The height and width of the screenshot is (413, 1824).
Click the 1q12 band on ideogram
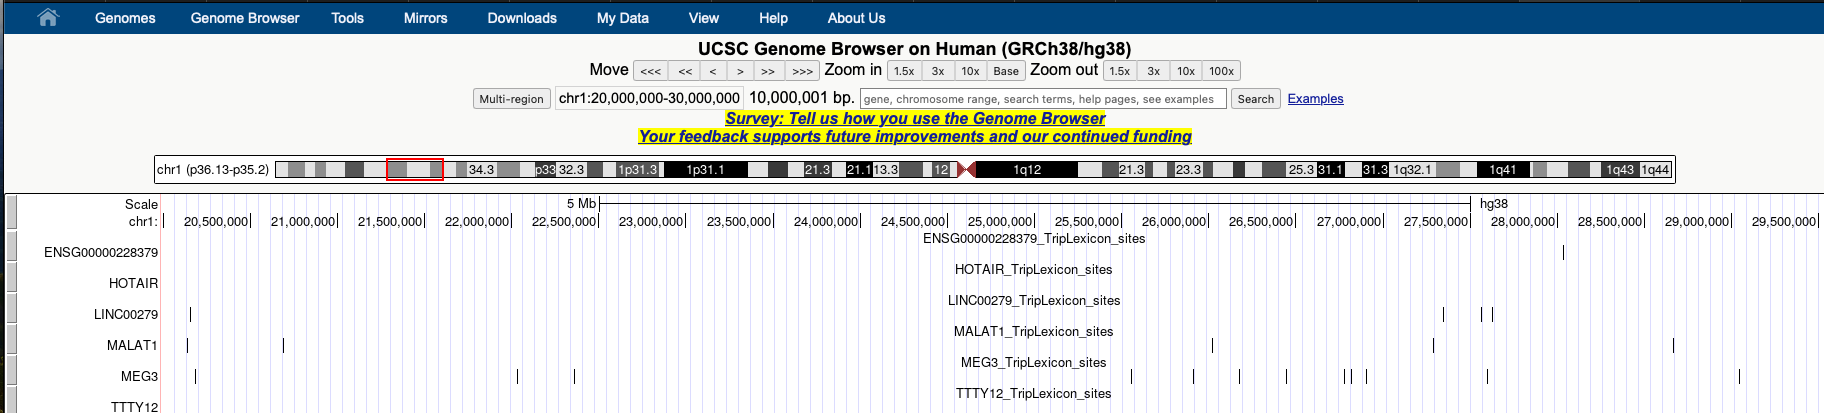[1027, 170]
